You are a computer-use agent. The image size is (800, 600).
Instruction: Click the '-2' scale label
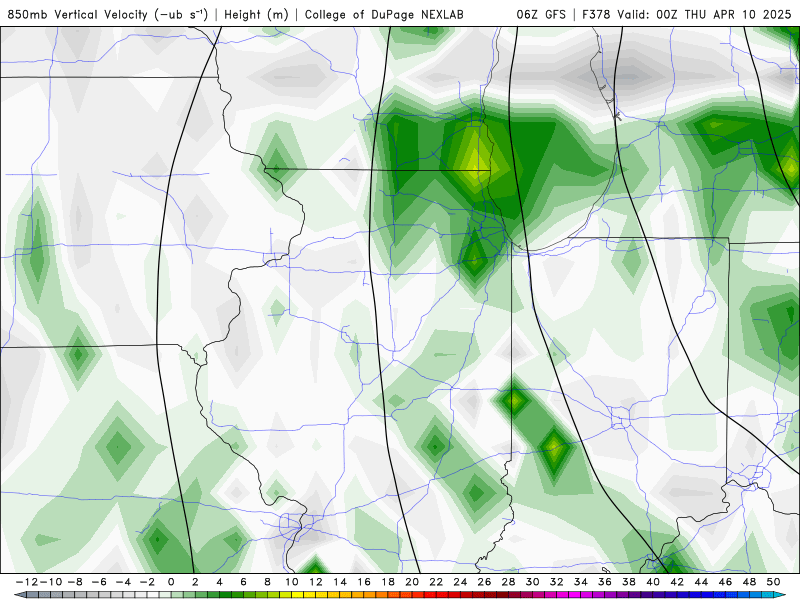tap(147, 582)
